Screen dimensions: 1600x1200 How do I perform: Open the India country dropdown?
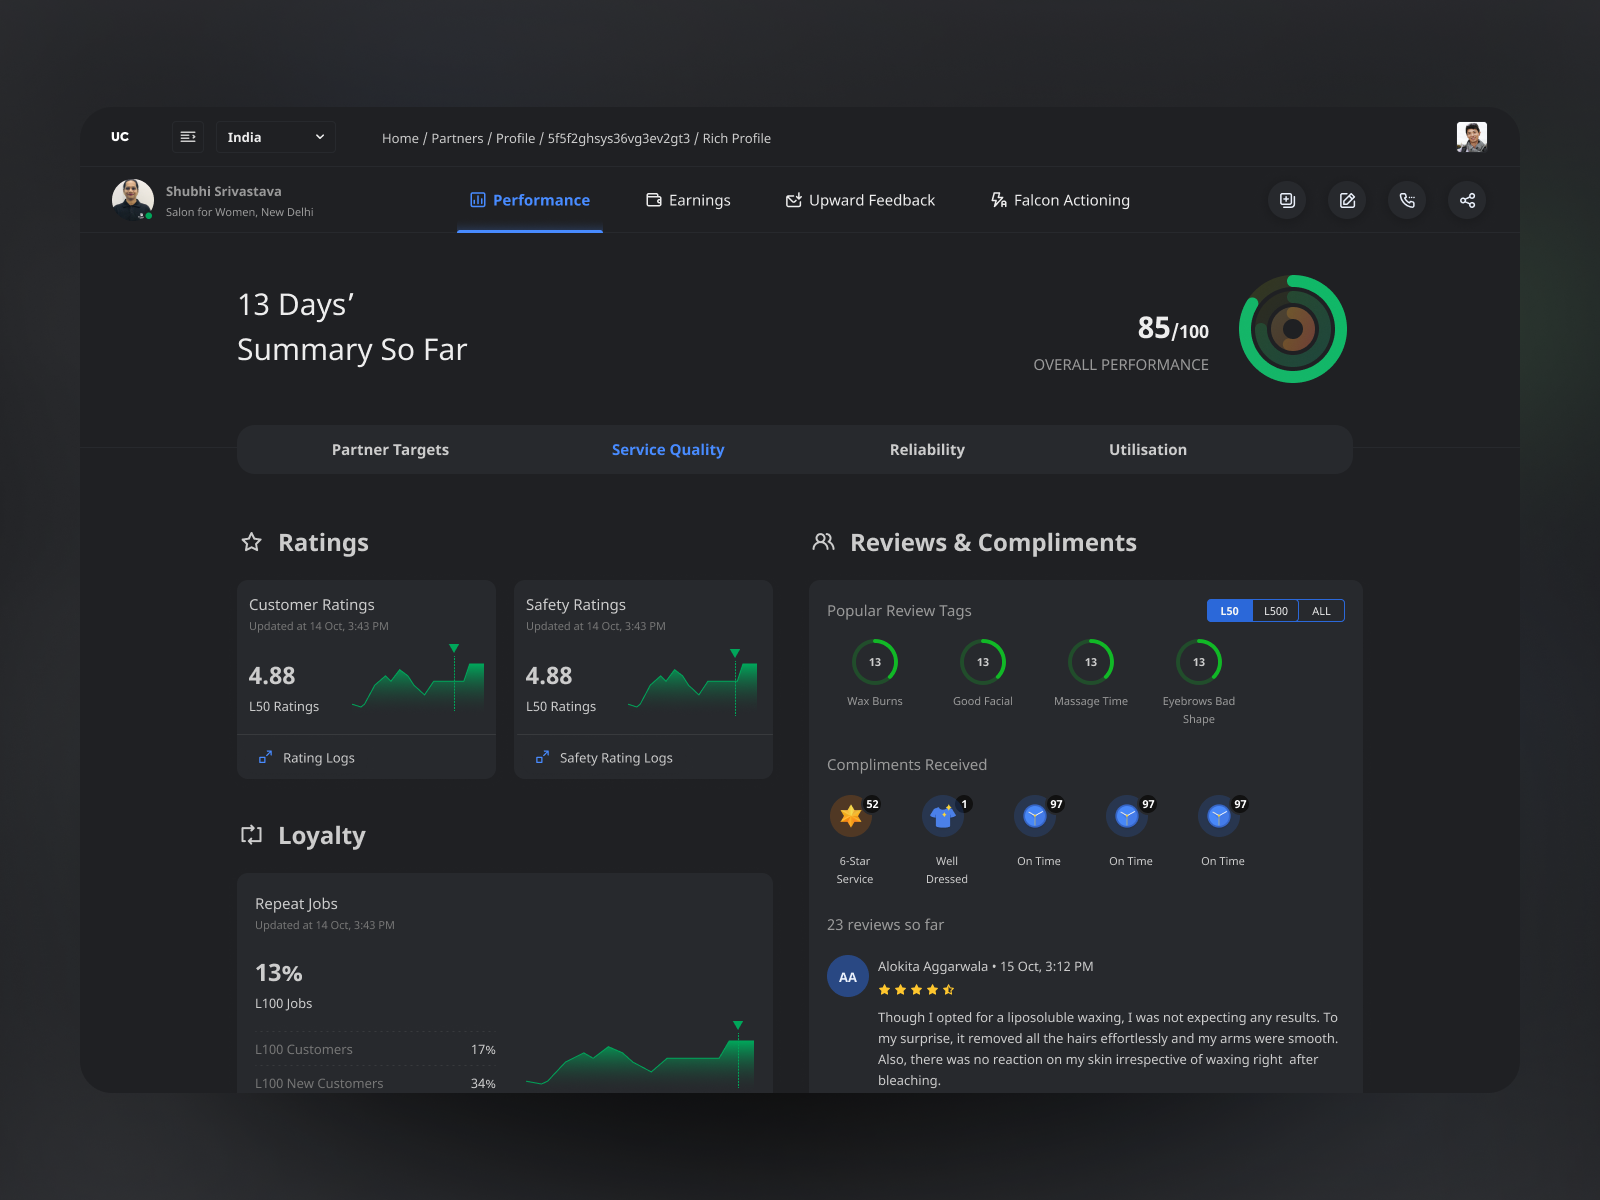[x=275, y=137]
